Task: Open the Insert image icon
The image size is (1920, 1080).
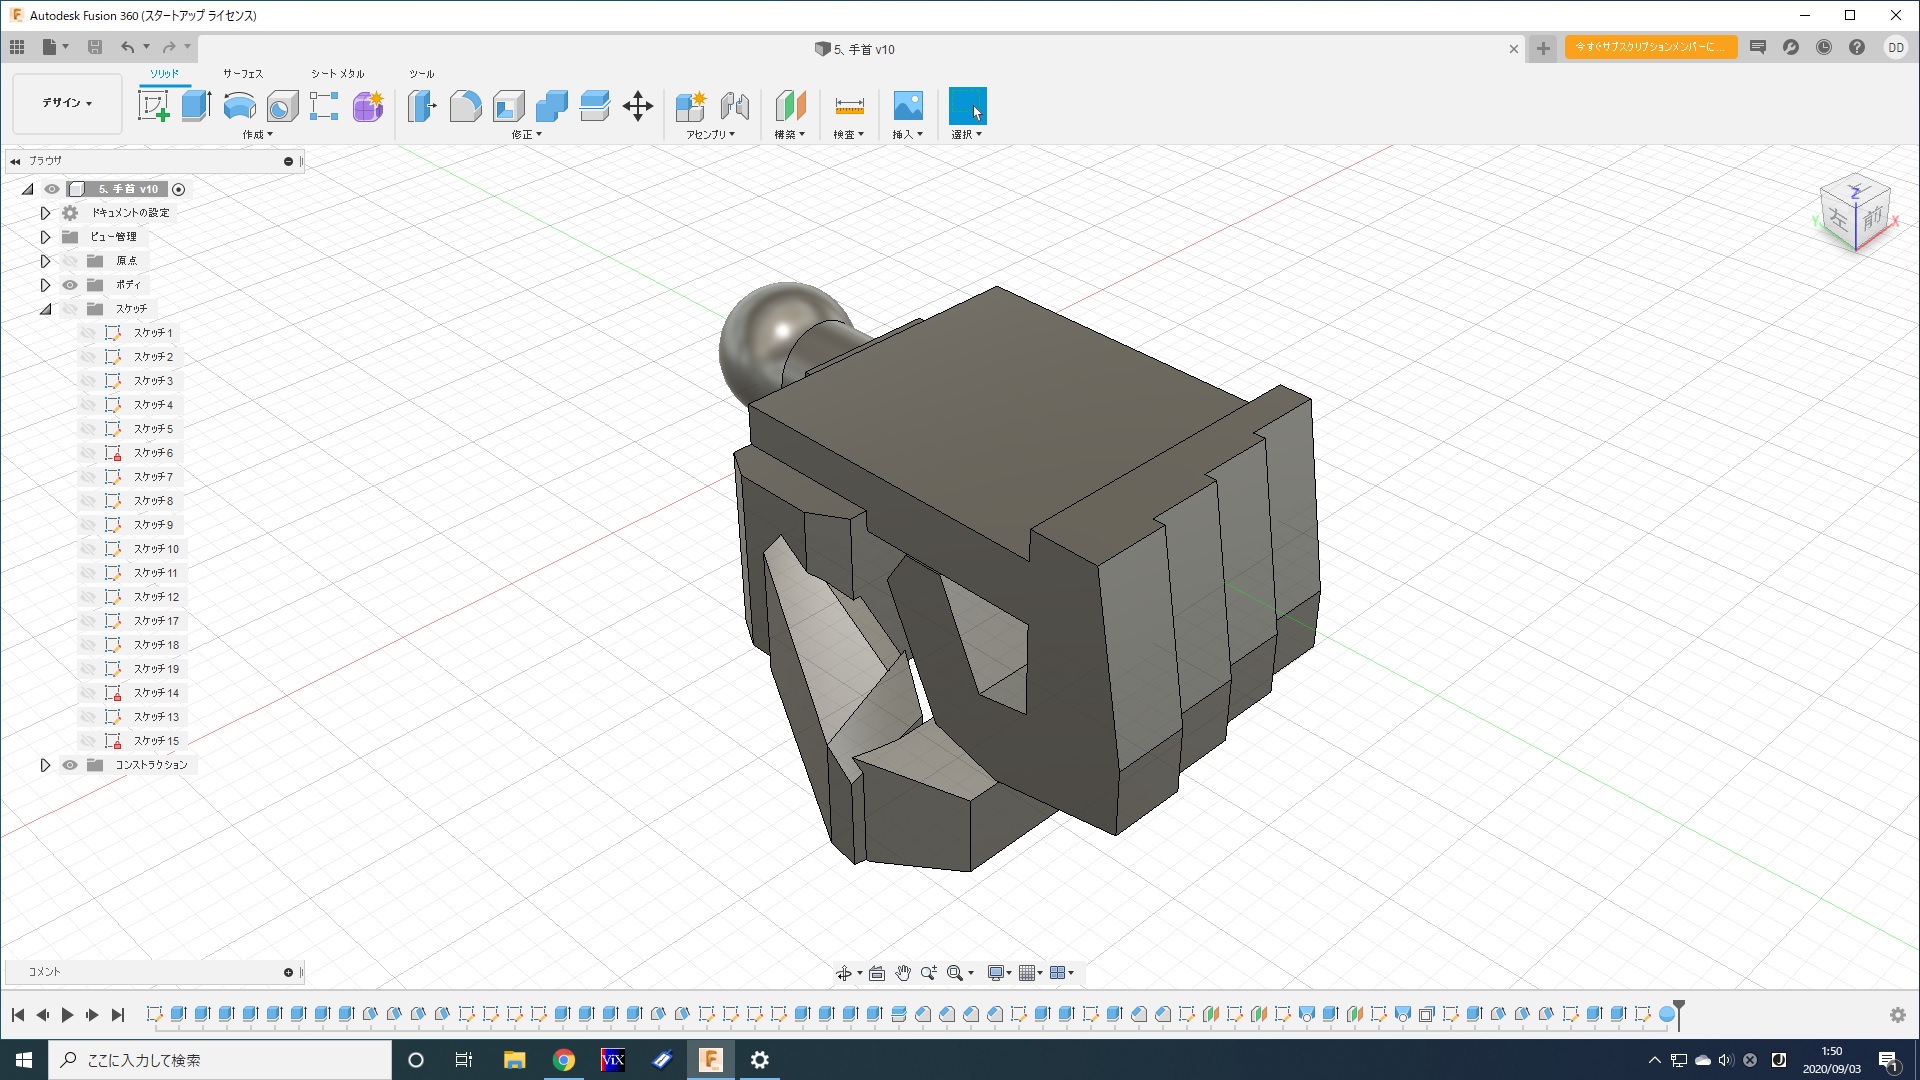Action: [x=908, y=106]
